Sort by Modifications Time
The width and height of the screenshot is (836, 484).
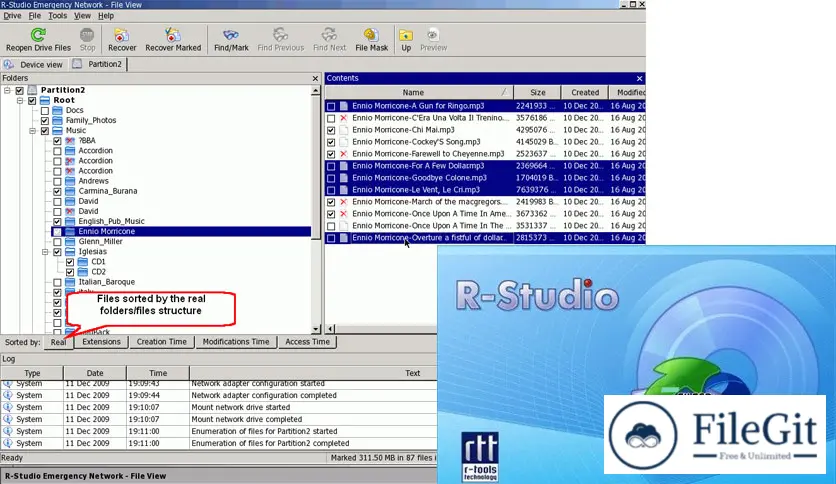[236, 342]
